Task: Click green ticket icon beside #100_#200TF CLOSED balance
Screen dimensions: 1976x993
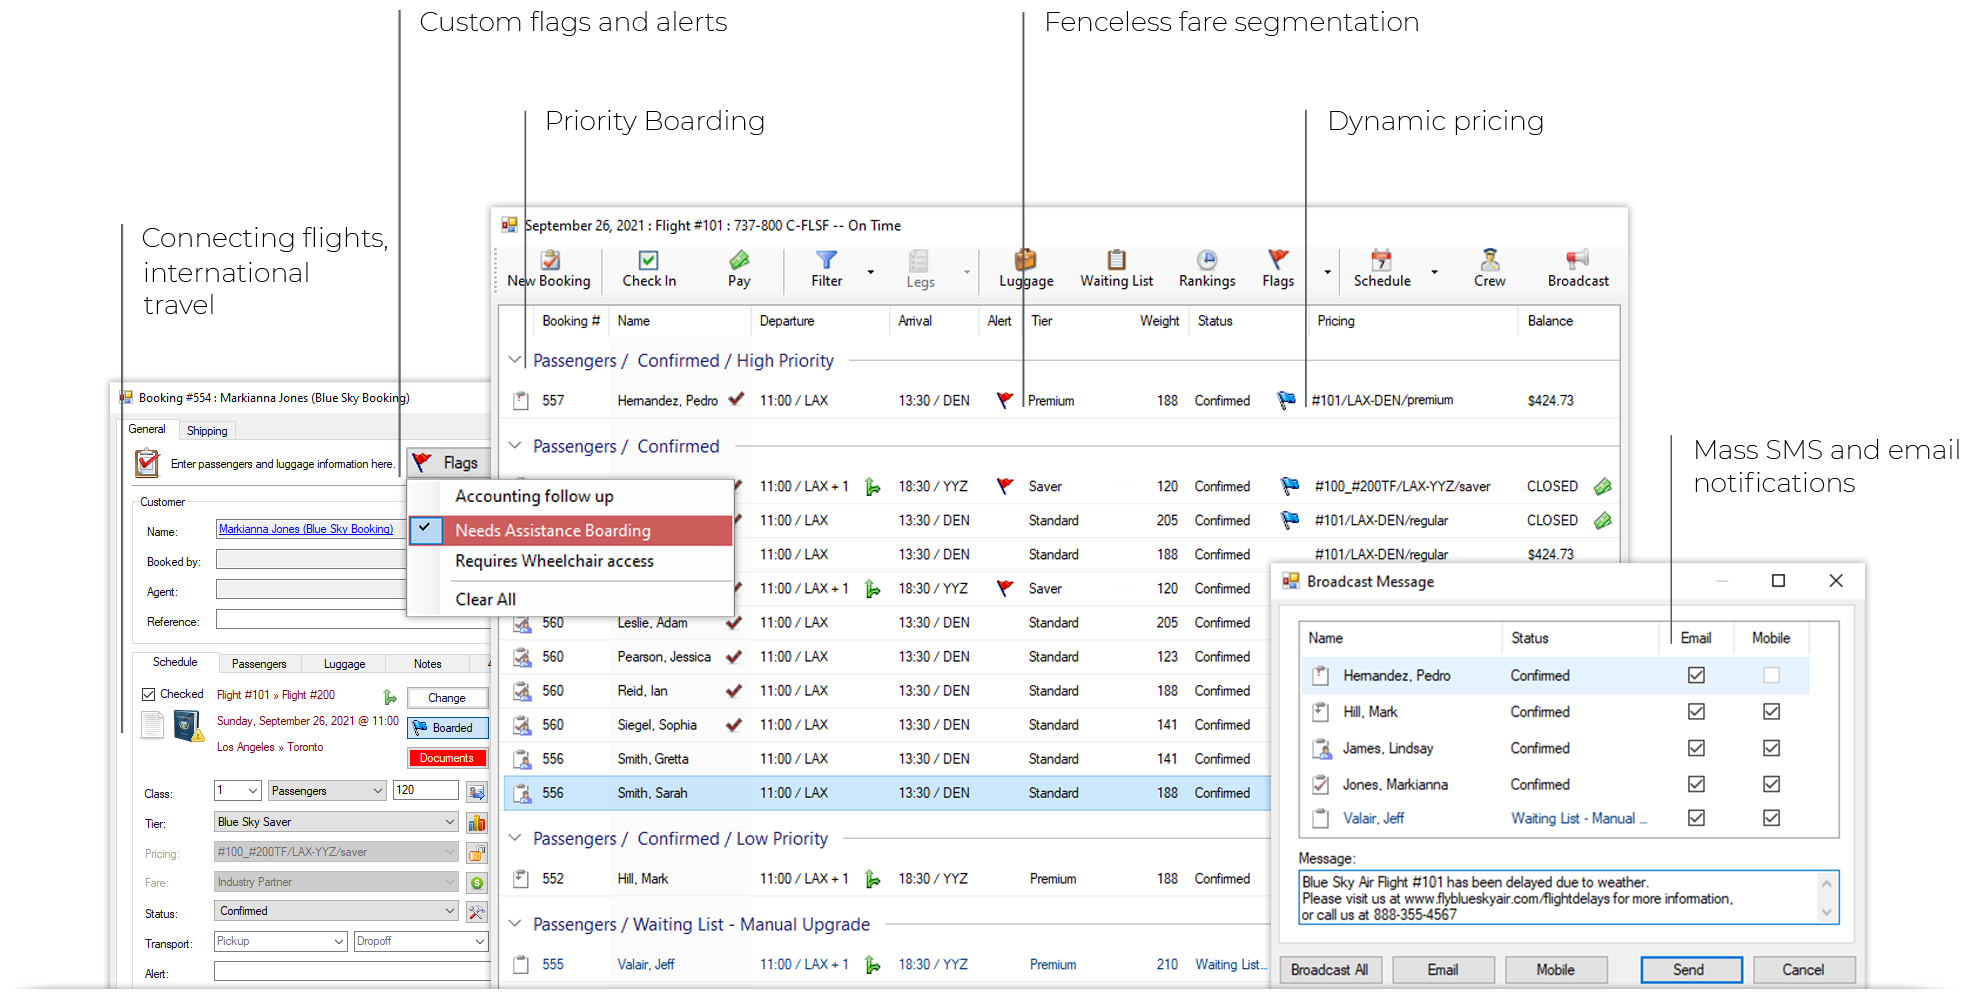Action: coord(1603,487)
